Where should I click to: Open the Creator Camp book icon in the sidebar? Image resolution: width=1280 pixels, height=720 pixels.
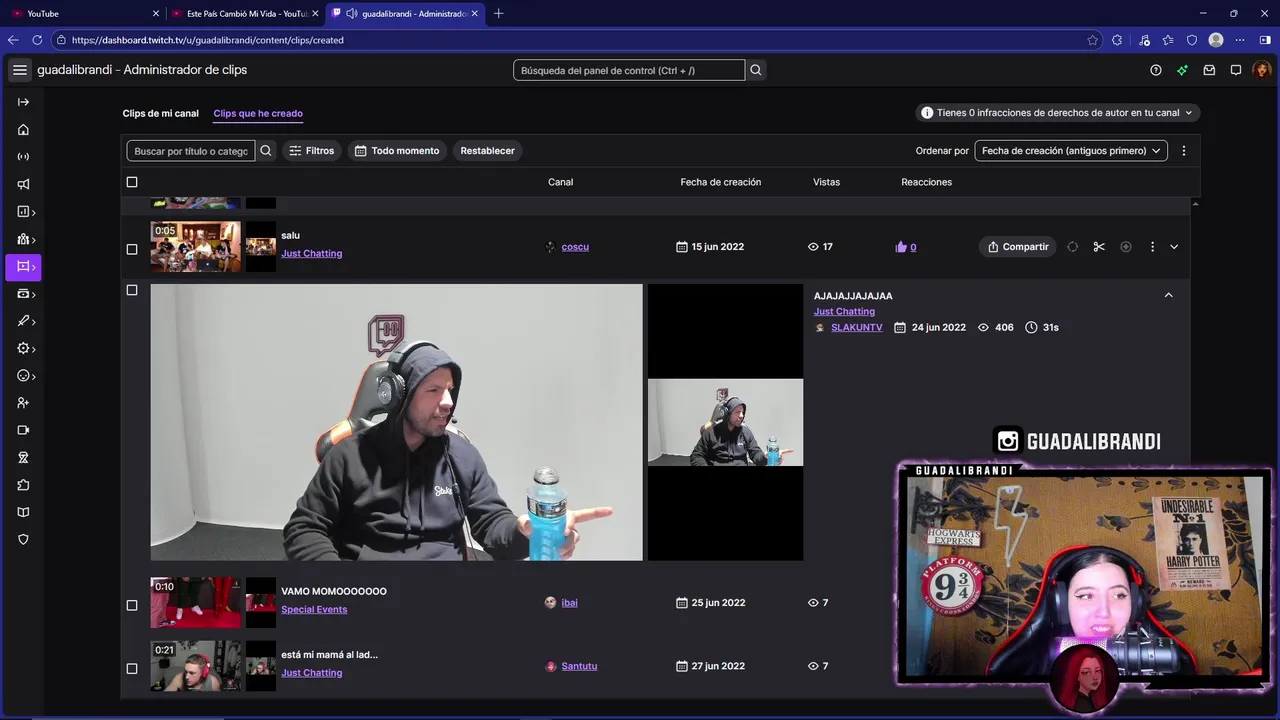pos(23,512)
